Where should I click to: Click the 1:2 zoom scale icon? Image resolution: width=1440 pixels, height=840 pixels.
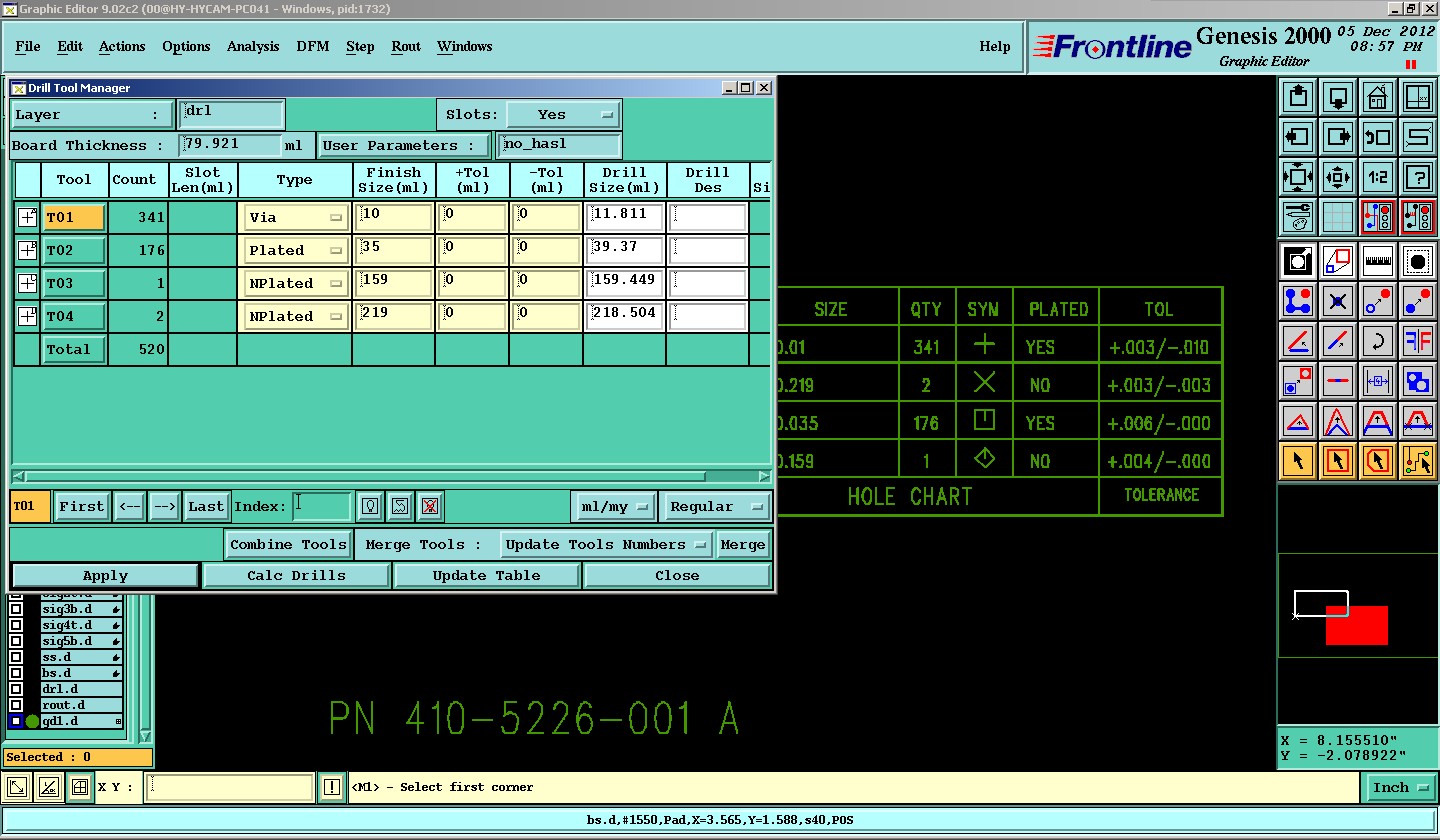point(1377,177)
